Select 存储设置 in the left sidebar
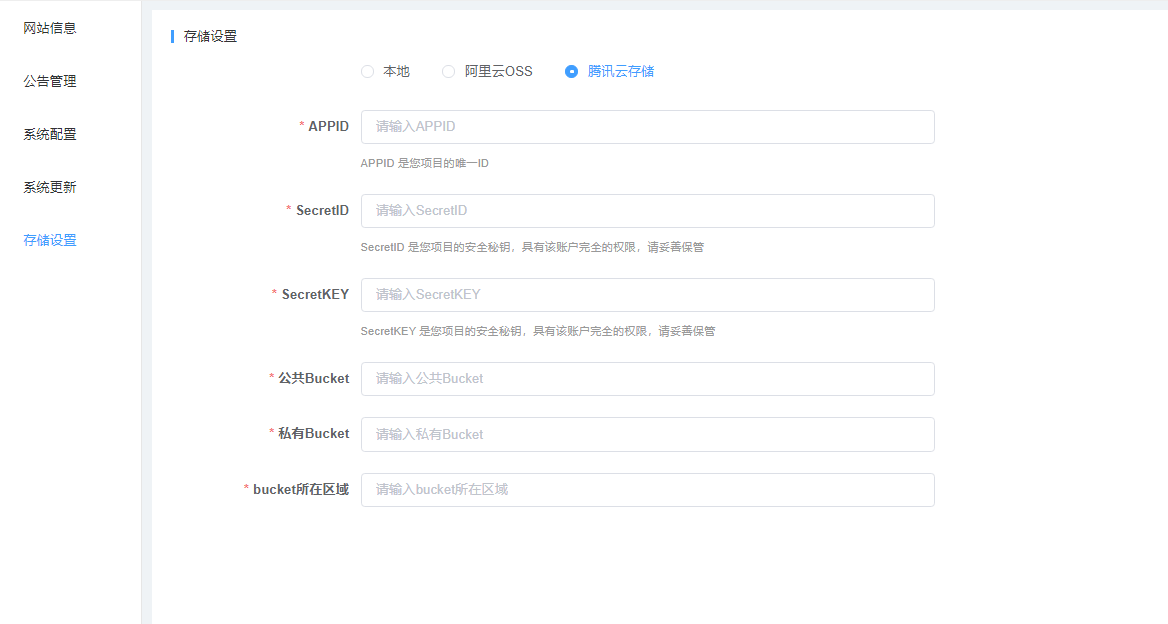1168x624 pixels. [50, 240]
